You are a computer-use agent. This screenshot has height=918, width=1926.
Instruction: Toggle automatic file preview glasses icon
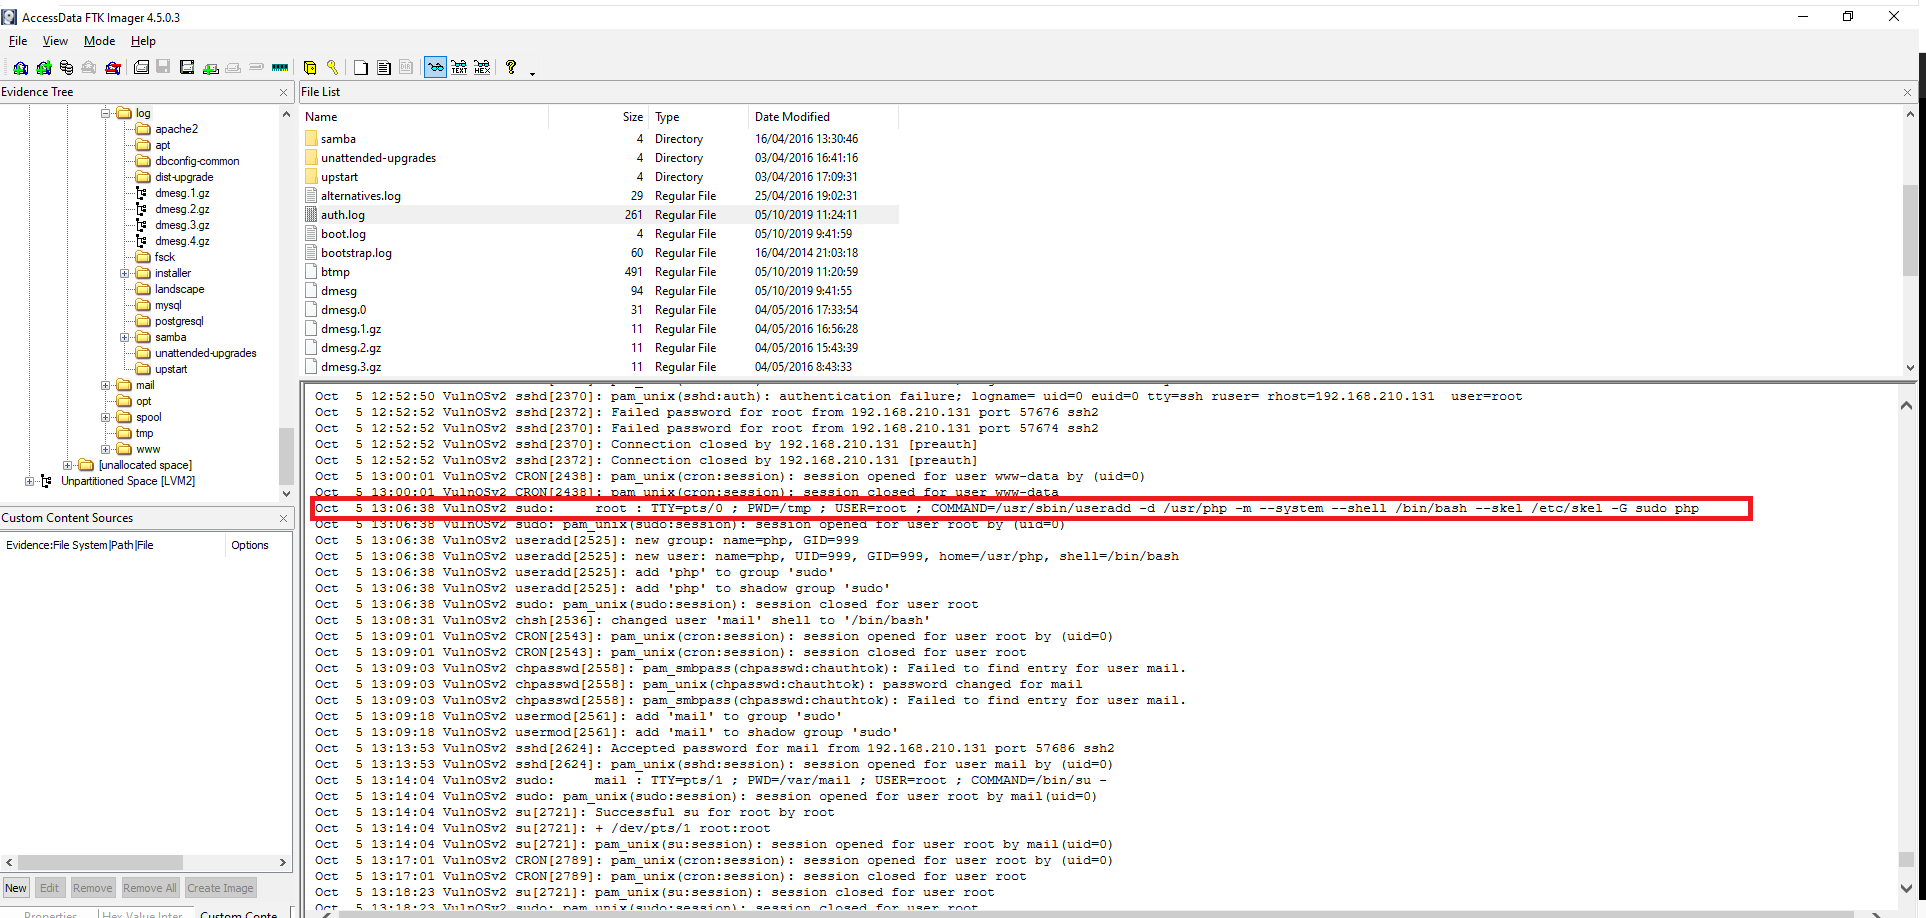pos(435,68)
